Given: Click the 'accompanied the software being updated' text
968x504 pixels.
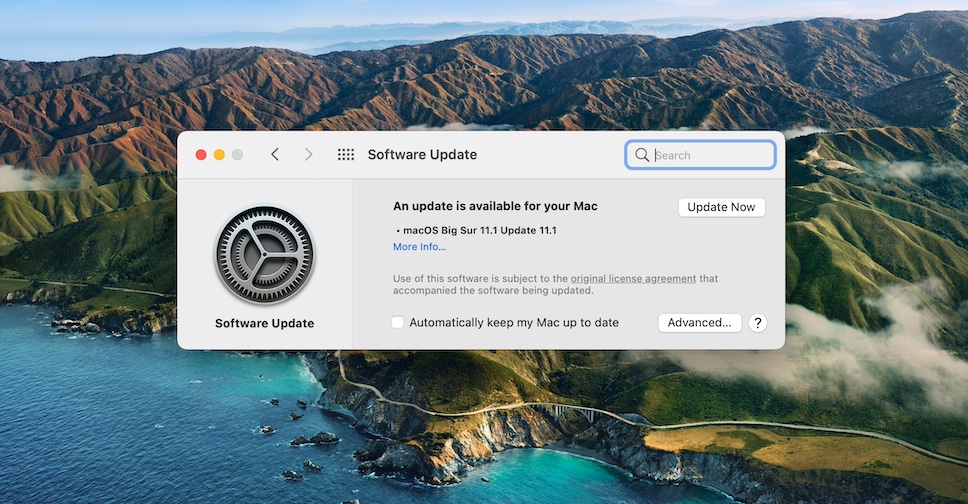Looking at the screenshot, I should coord(493,291).
